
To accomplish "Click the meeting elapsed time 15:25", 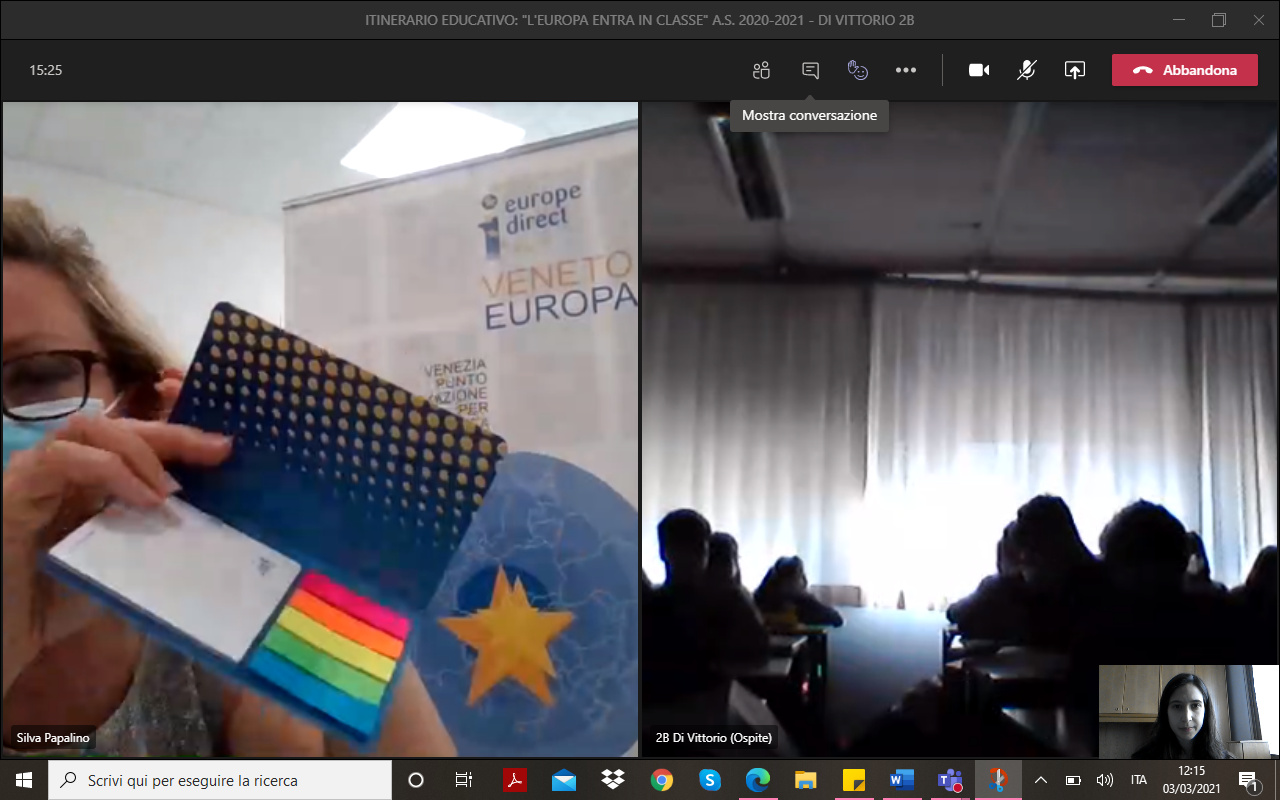I will click(x=46, y=70).
